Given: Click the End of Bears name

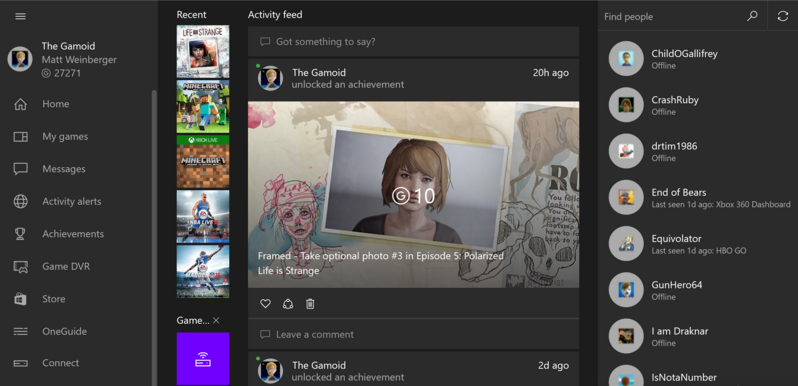Looking at the screenshot, I should tap(679, 192).
